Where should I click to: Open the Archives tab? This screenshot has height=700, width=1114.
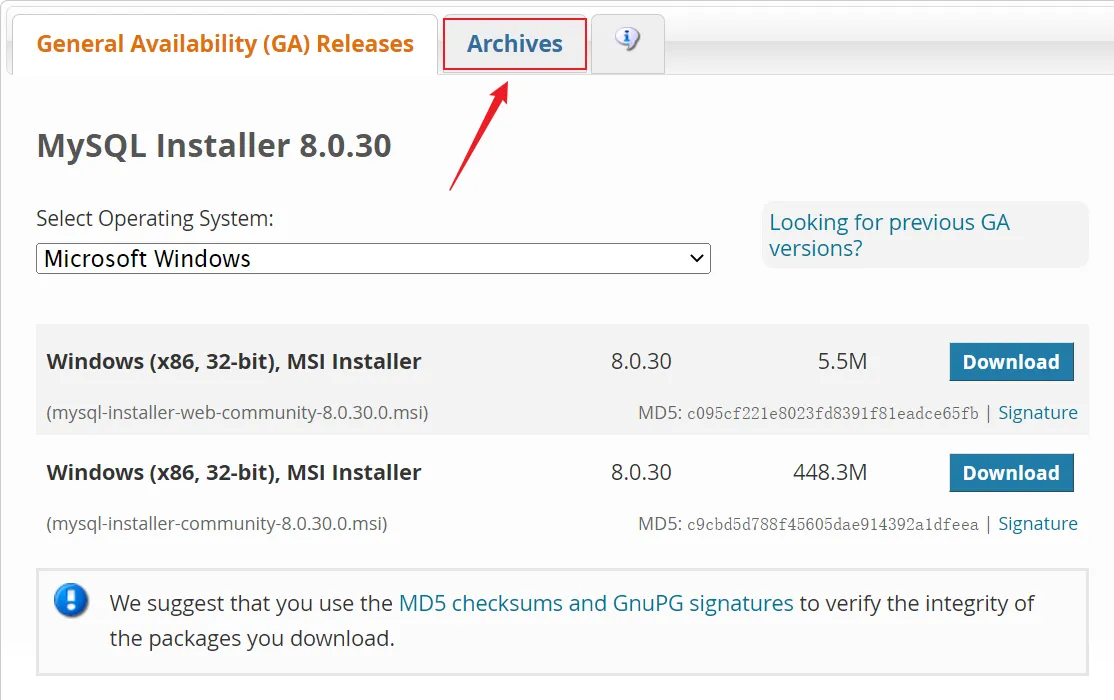pos(514,43)
